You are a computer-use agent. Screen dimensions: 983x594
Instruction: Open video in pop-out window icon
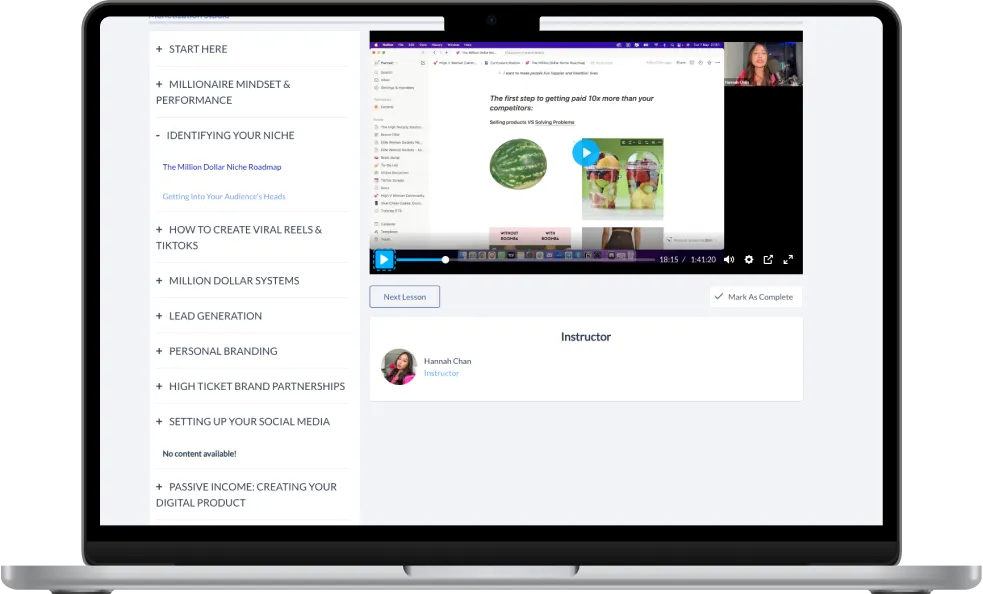(768, 260)
